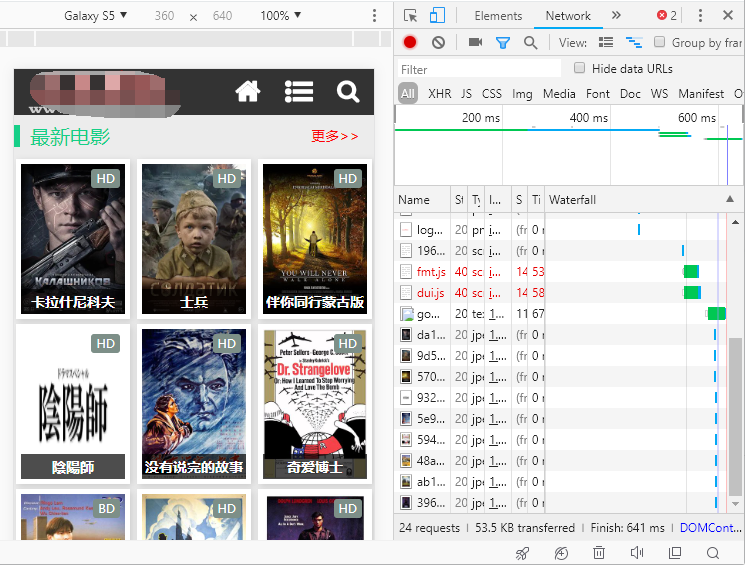The height and width of the screenshot is (565, 745).
Task: Open the Galaxy S5 device dropdown
Action: coord(96,16)
